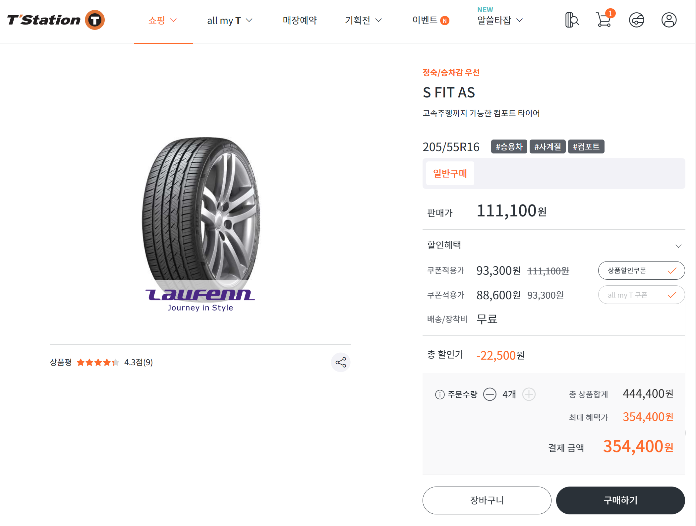696x526 pixels.
Task: Open the 이벤트 menu item
Action: pyautogui.click(x=425, y=20)
